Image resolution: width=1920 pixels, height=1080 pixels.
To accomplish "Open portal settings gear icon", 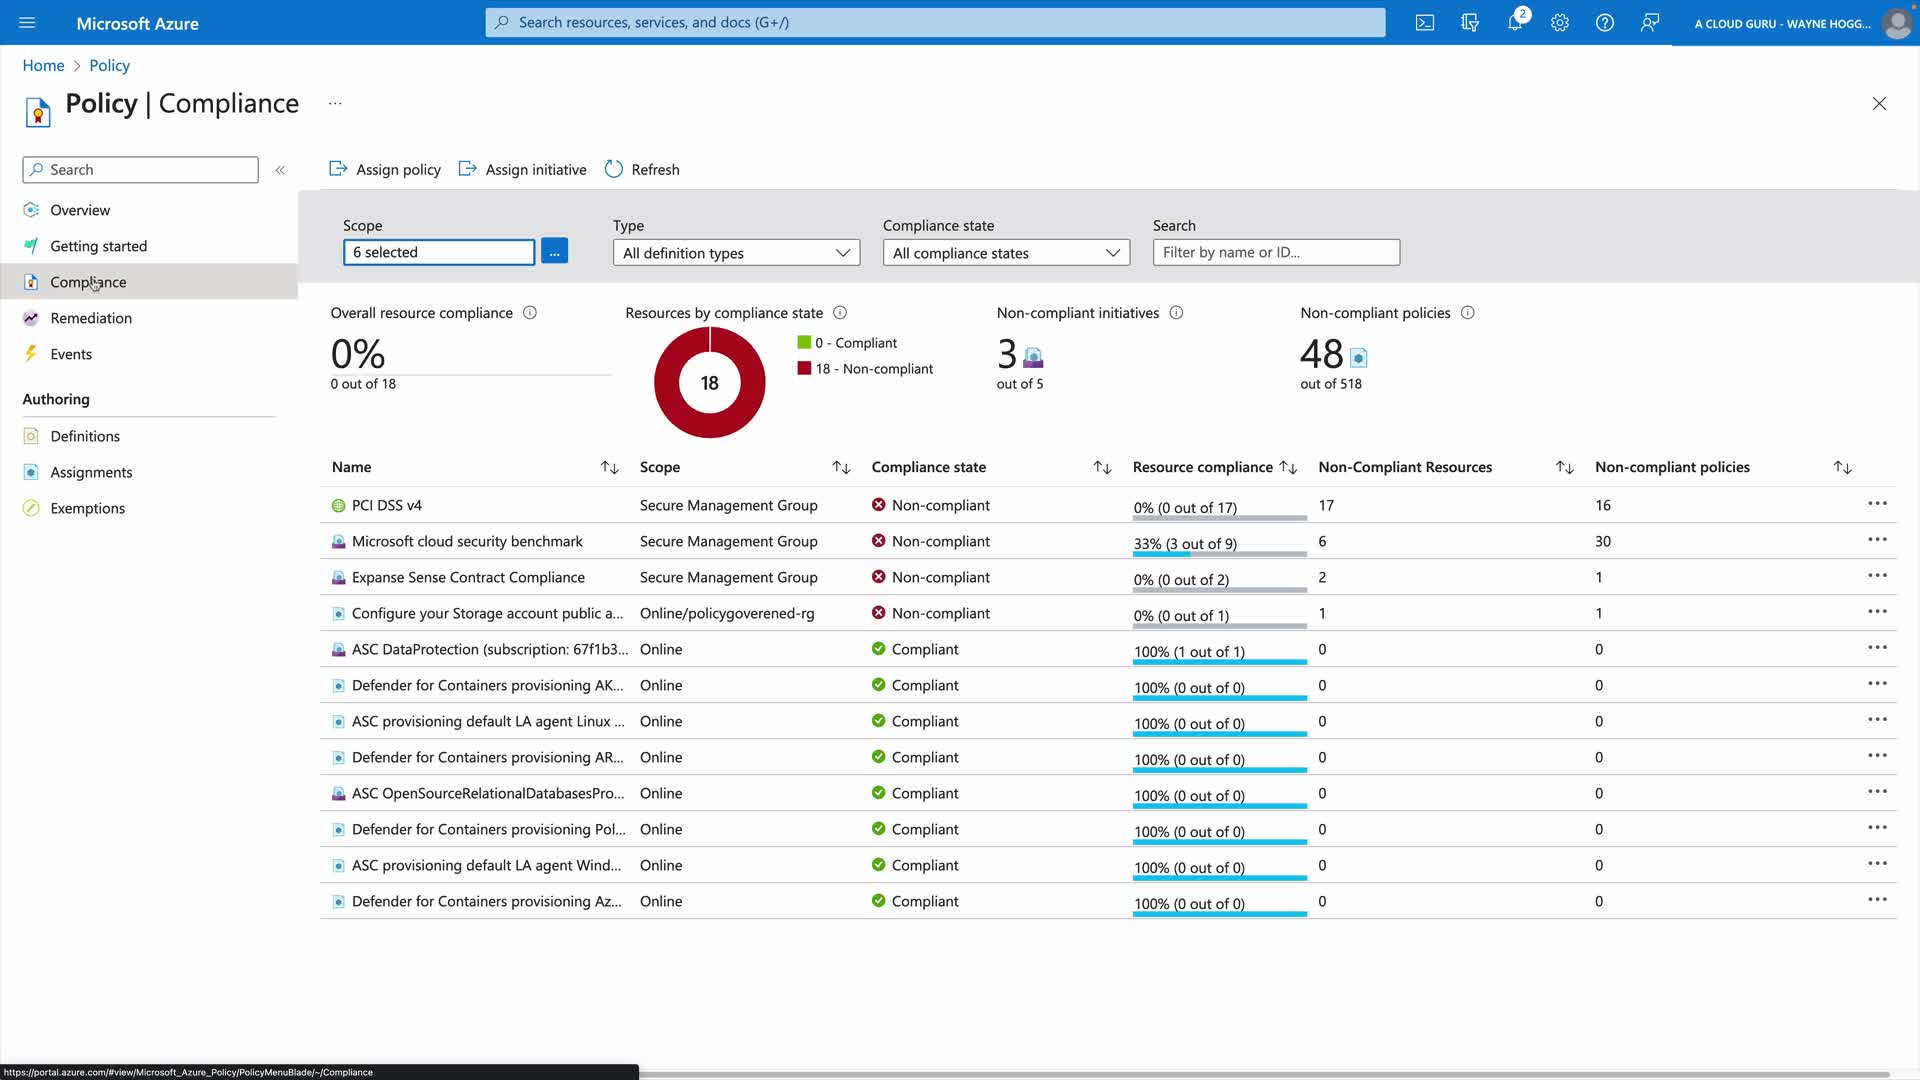I will (x=1560, y=23).
